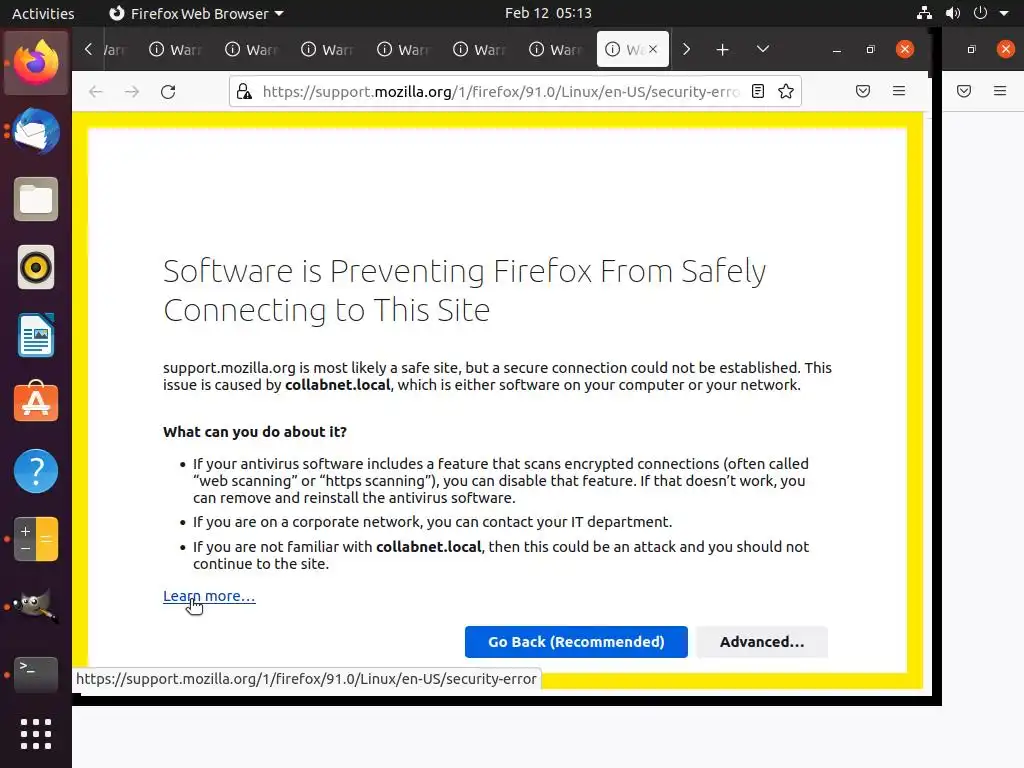This screenshot has height=768, width=1024.
Task: Close the front Firefox window
Action: point(904,49)
